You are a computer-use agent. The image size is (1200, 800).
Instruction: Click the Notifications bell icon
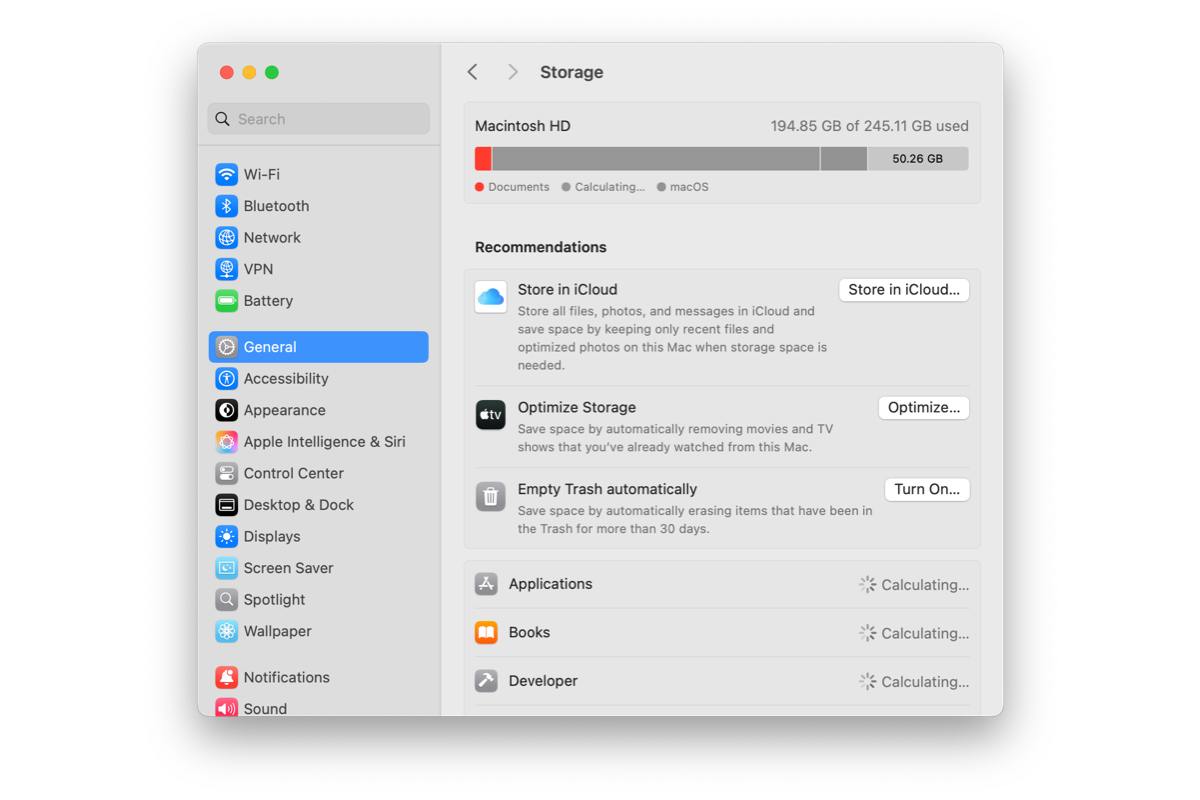(x=227, y=677)
